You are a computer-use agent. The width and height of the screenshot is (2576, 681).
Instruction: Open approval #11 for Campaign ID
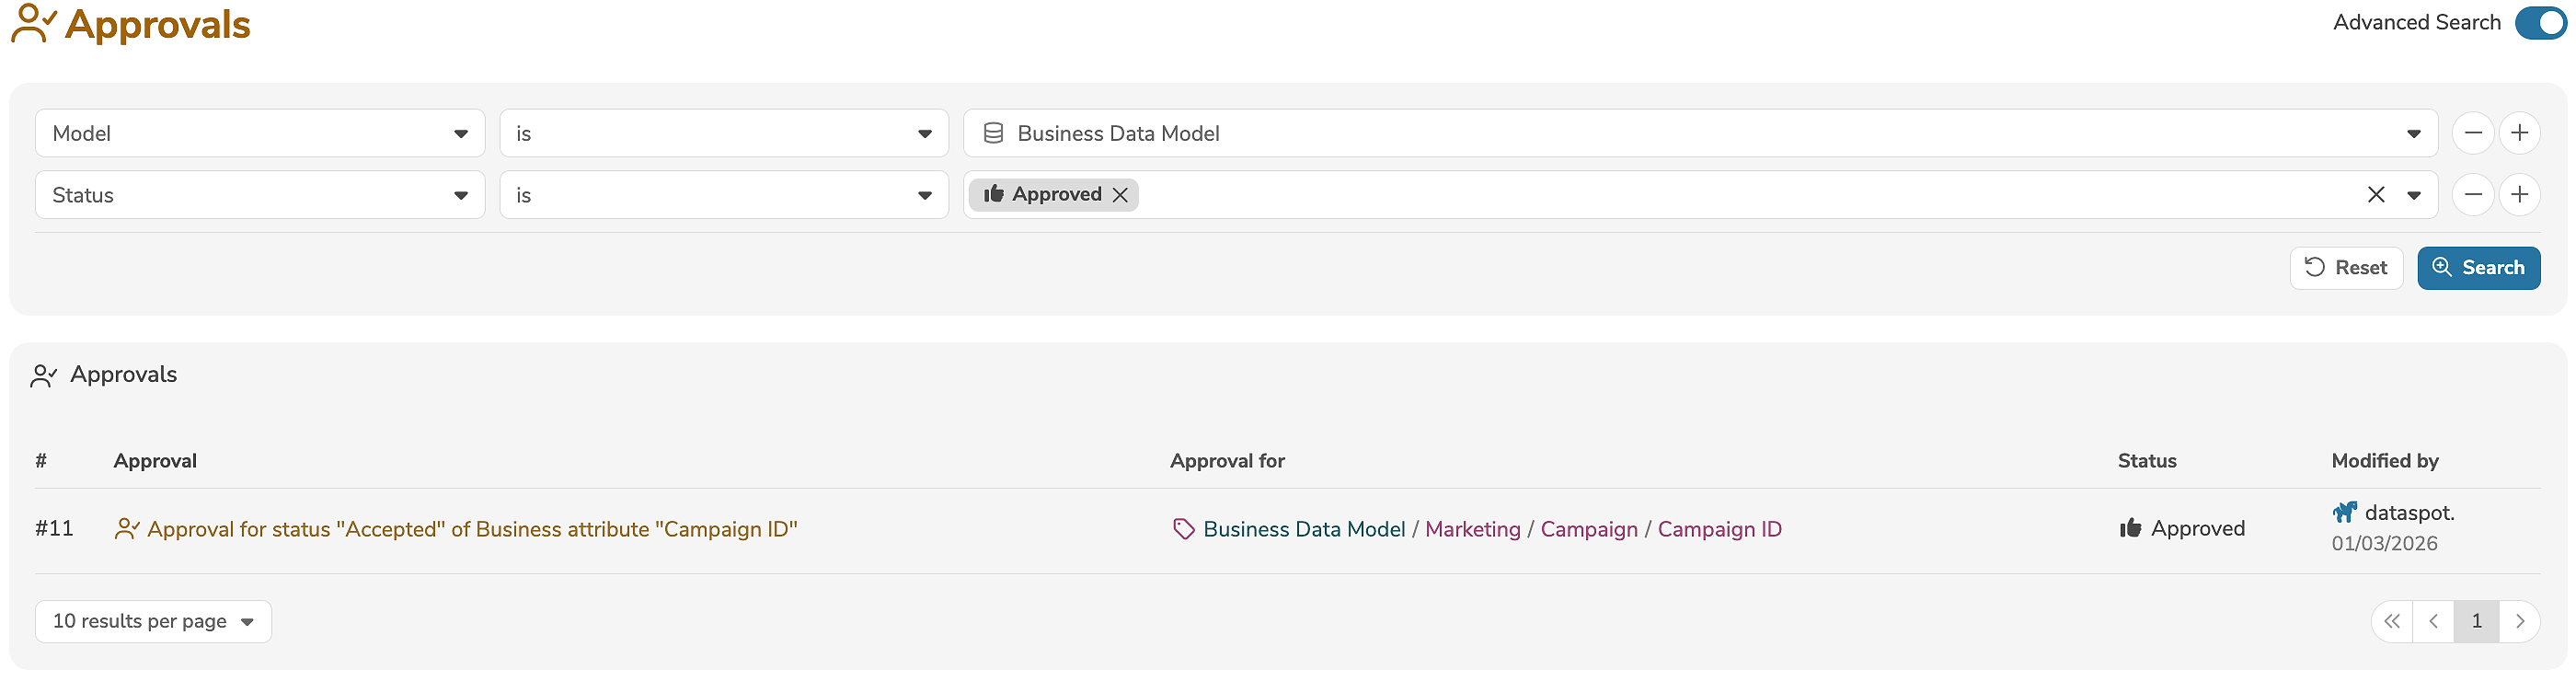pos(471,529)
